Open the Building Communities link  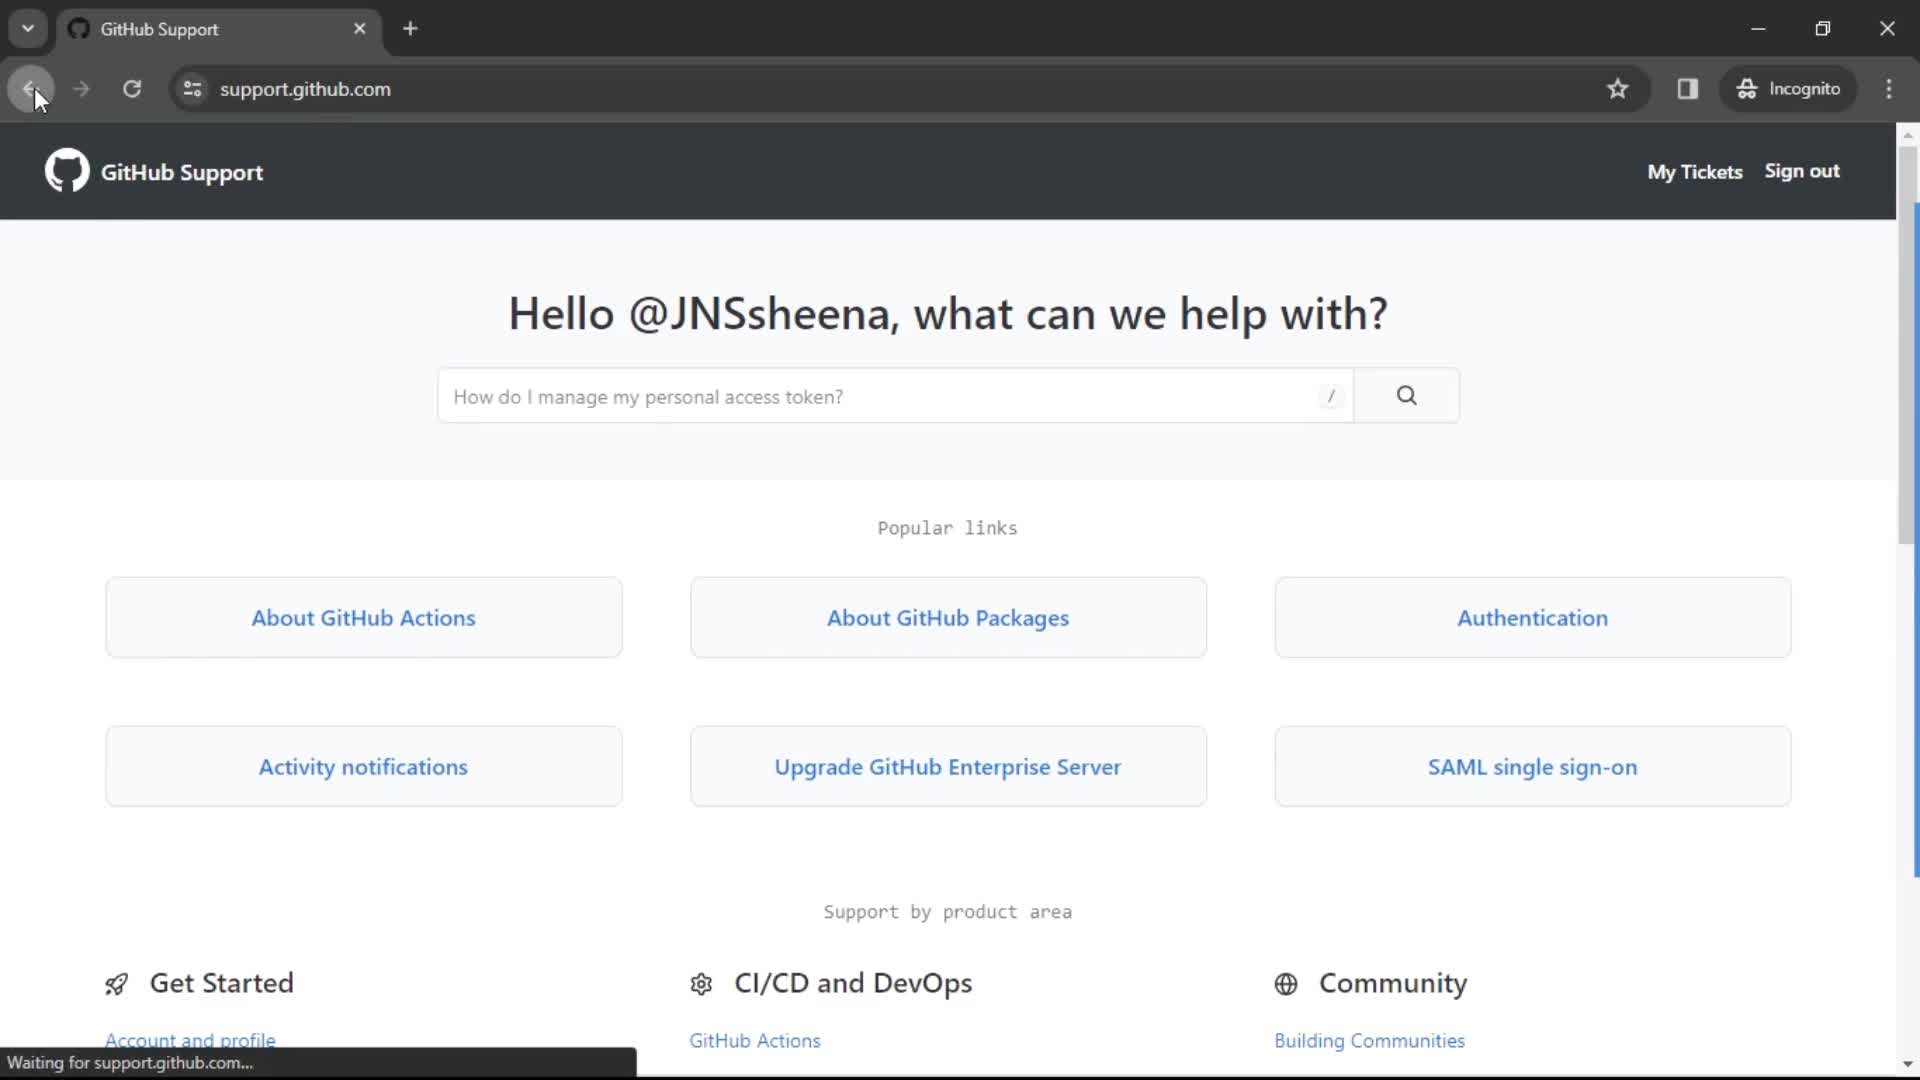point(1369,1041)
